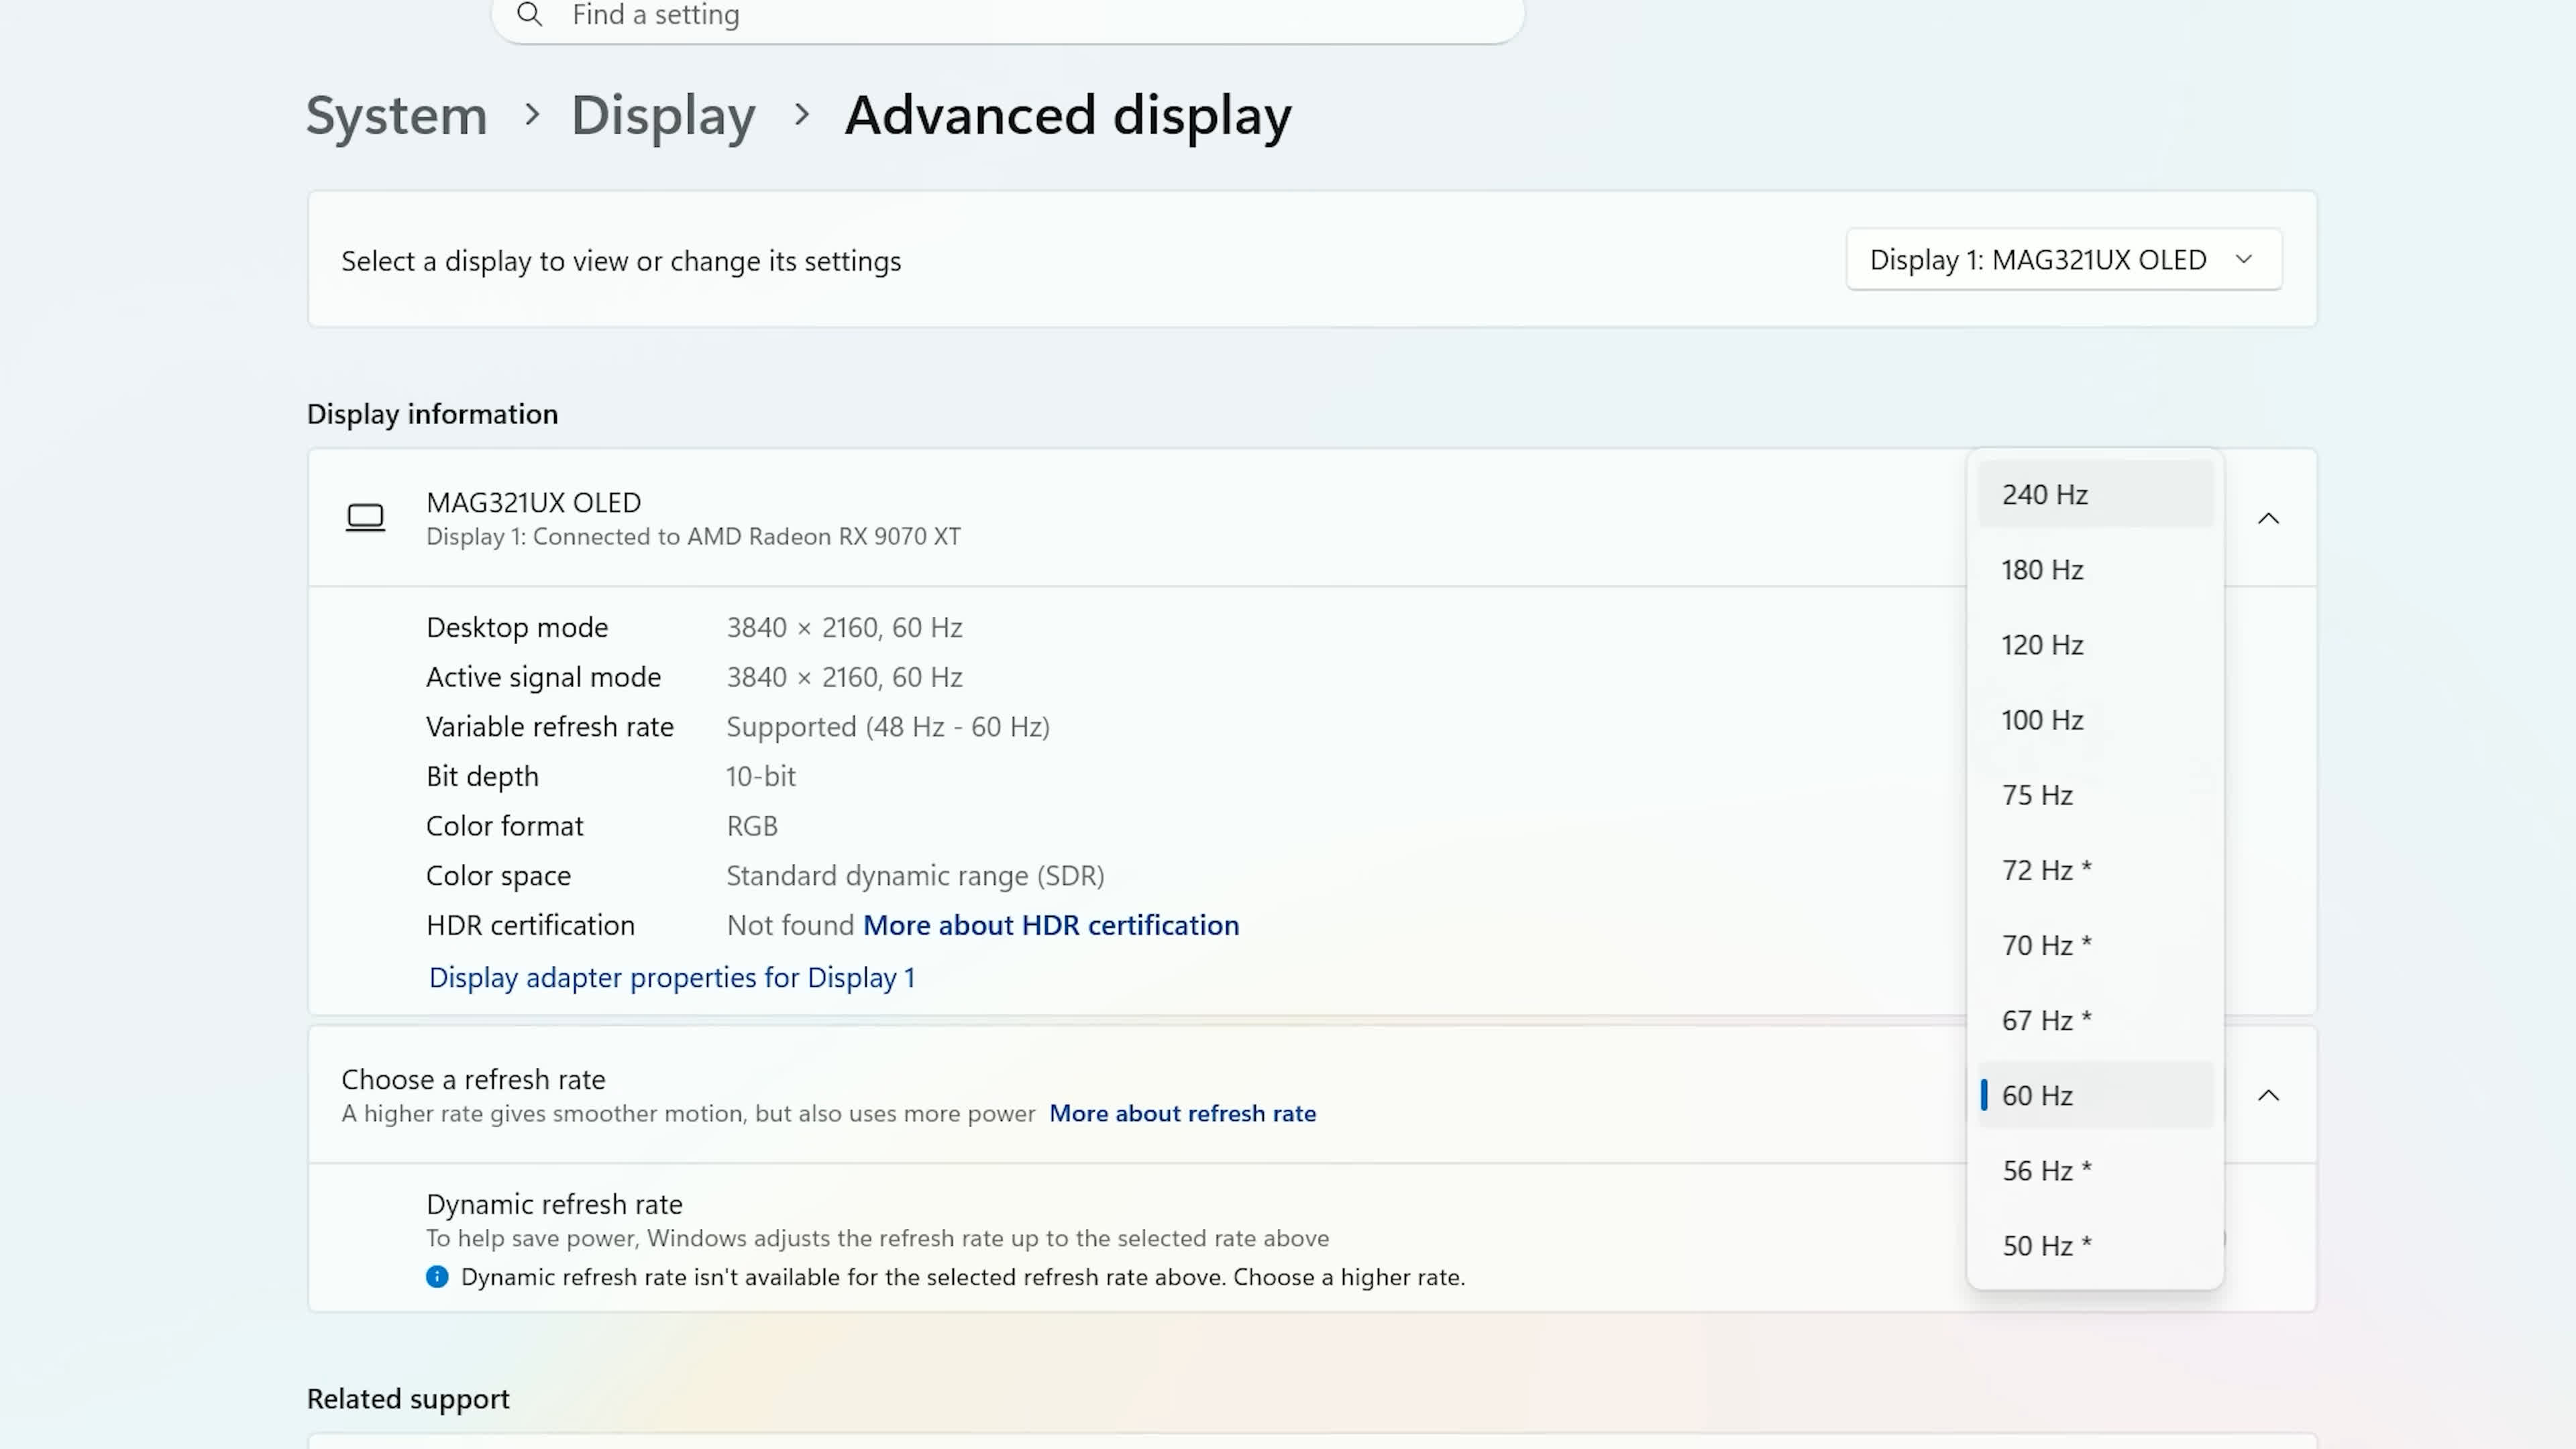The width and height of the screenshot is (2576, 1449).
Task: Select 70 Hz * refresh rate
Action: tap(2095, 945)
